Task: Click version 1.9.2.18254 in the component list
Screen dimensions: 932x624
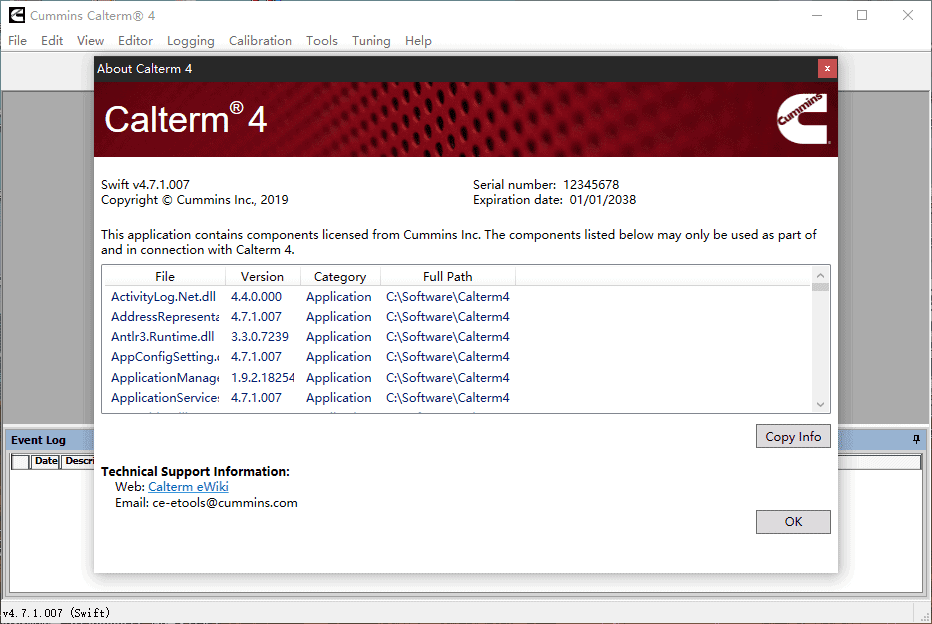Action: pos(262,377)
